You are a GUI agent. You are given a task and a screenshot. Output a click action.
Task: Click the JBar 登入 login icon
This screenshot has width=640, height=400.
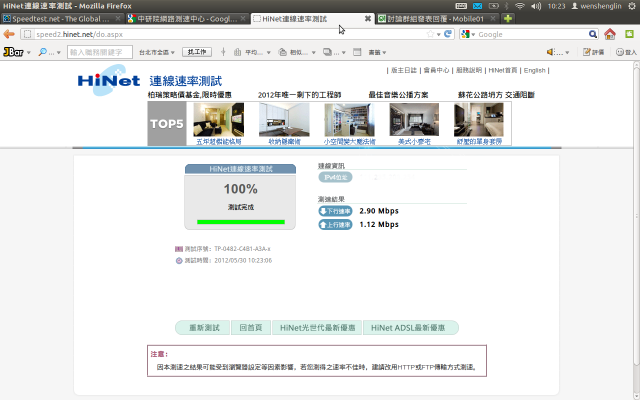pos(626,52)
